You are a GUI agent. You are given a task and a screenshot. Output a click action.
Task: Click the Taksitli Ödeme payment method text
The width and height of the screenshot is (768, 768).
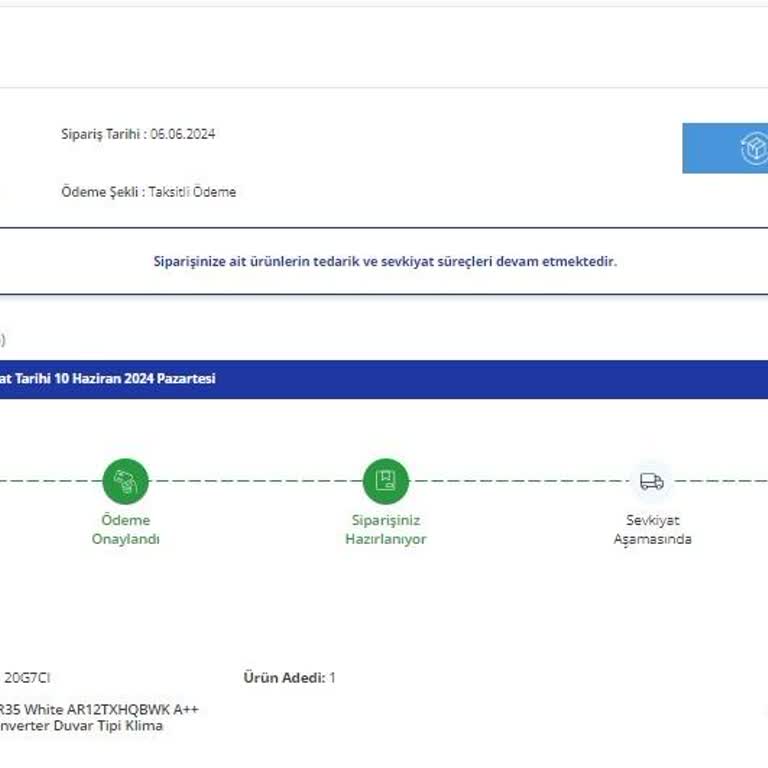click(x=192, y=192)
